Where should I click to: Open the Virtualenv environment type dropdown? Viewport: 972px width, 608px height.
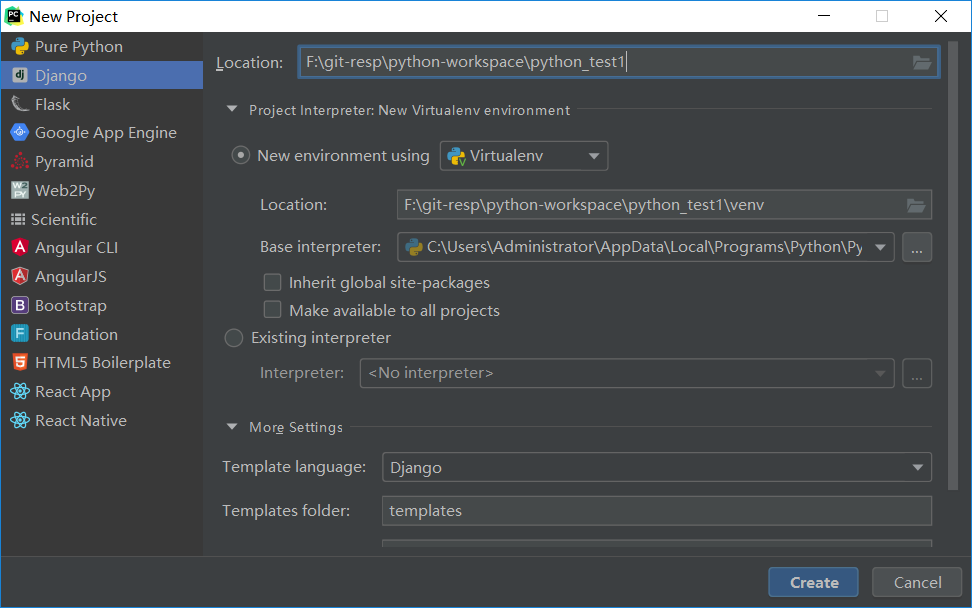coord(524,156)
